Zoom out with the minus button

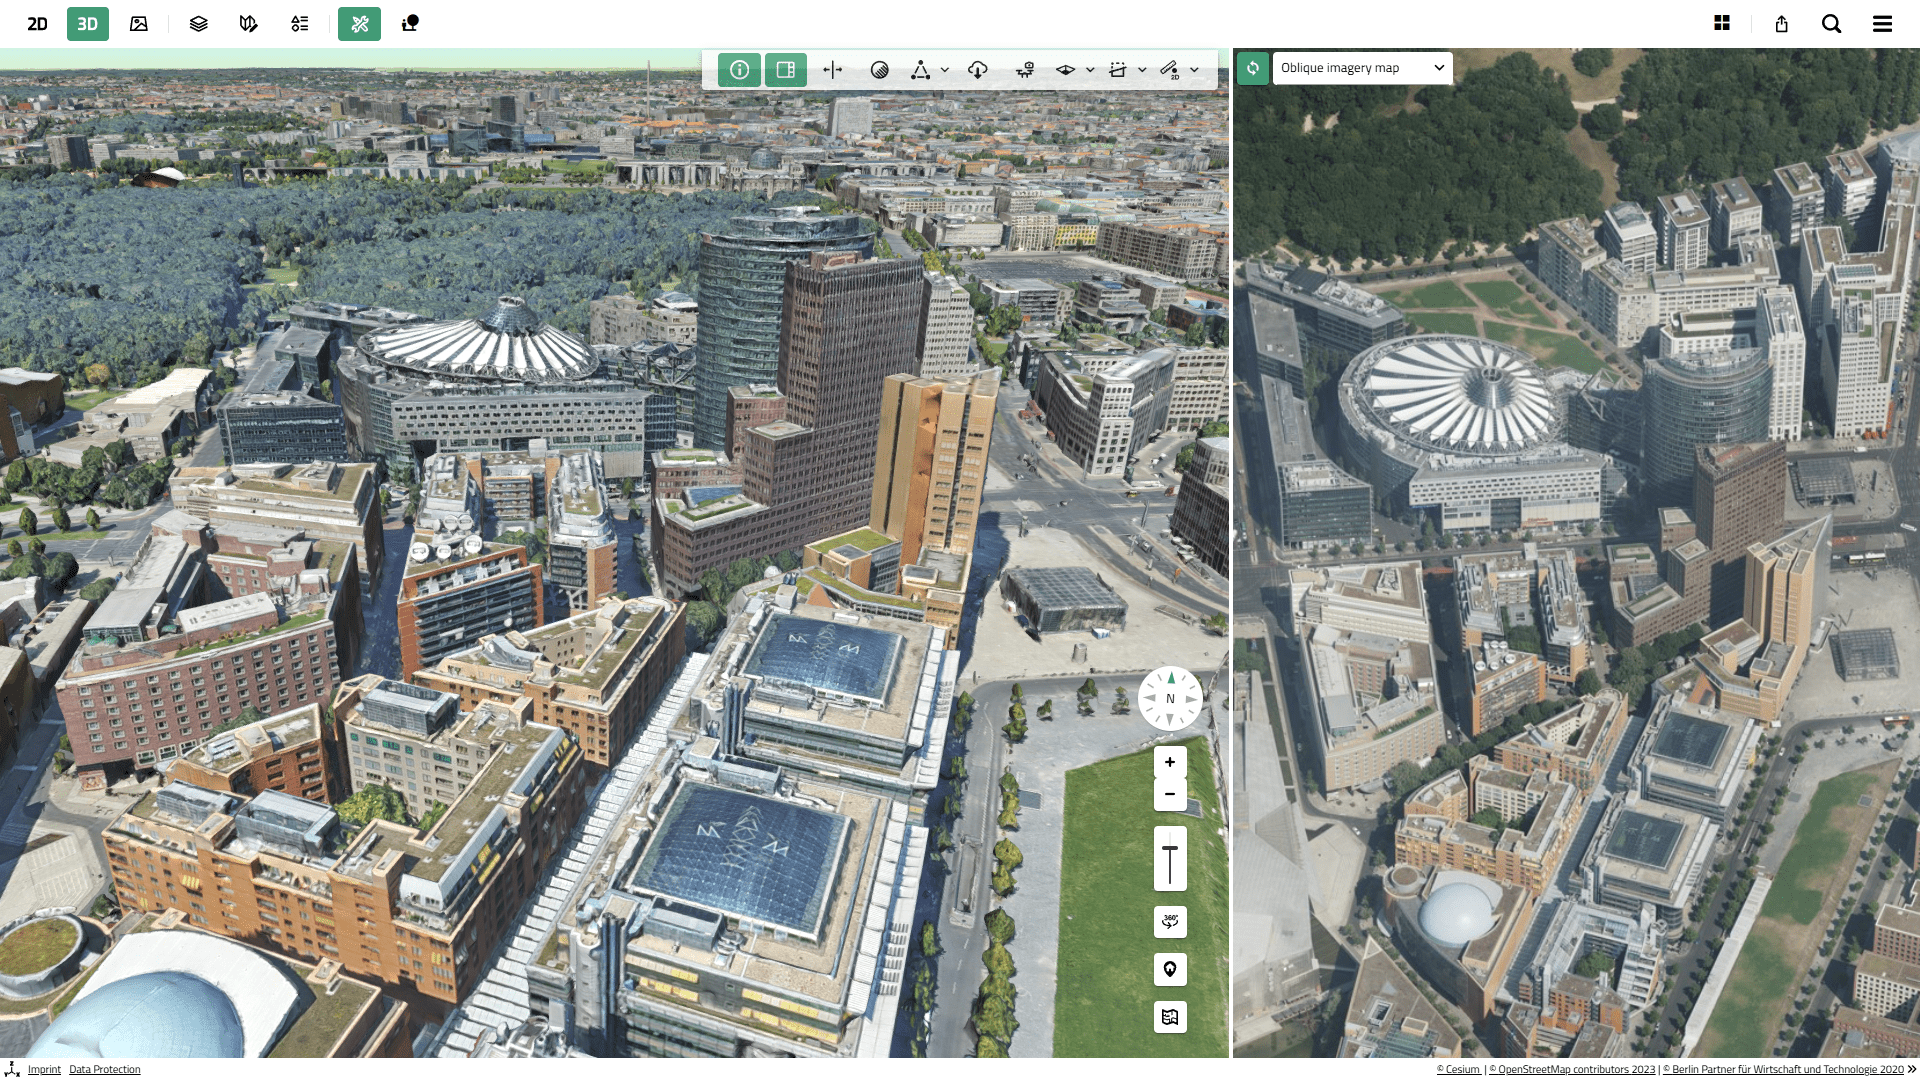1170,795
